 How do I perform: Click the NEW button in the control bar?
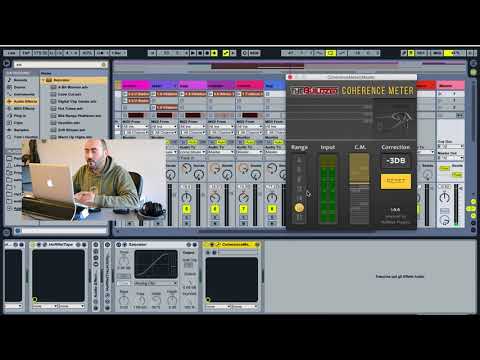[254, 53]
